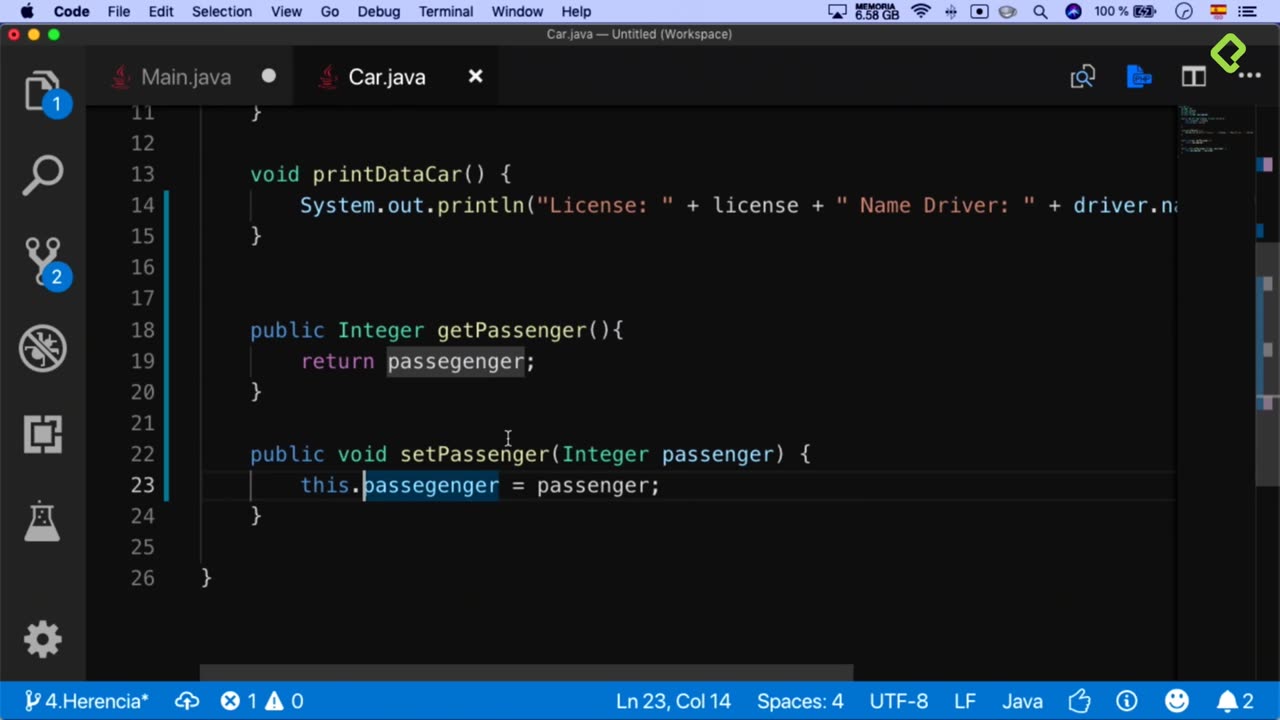Open the Notification Center list icon
The height and width of the screenshot is (720, 1280).
pos(1247,11)
